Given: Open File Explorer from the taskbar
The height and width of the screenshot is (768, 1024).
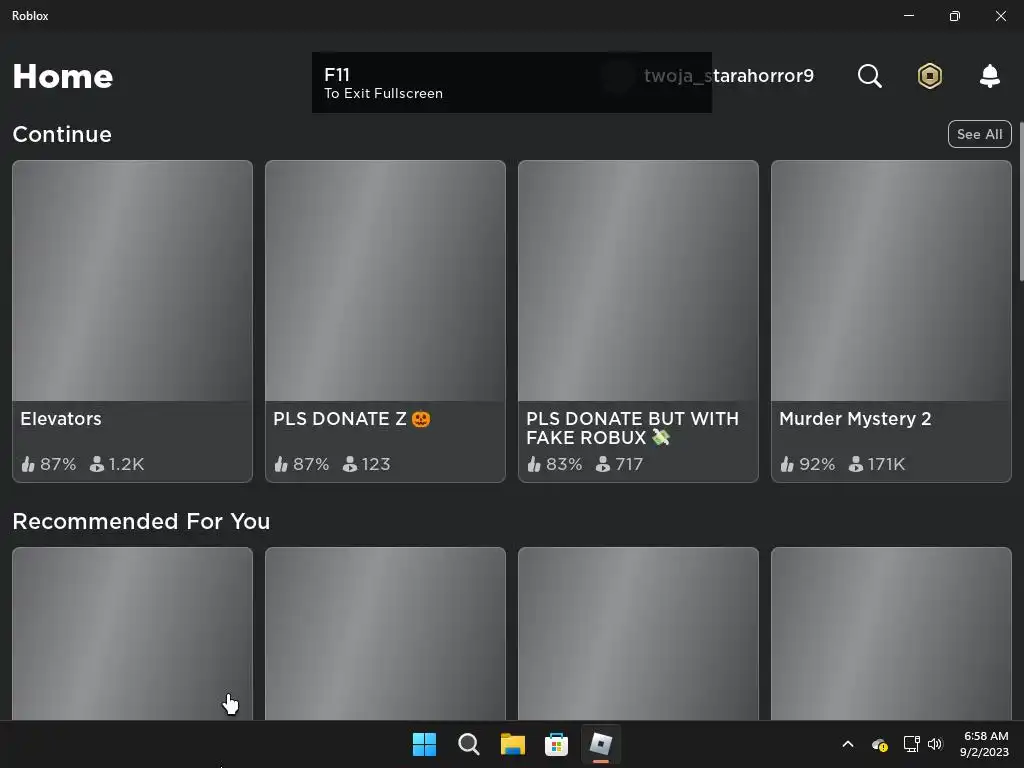Looking at the screenshot, I should tap(513, 744).
